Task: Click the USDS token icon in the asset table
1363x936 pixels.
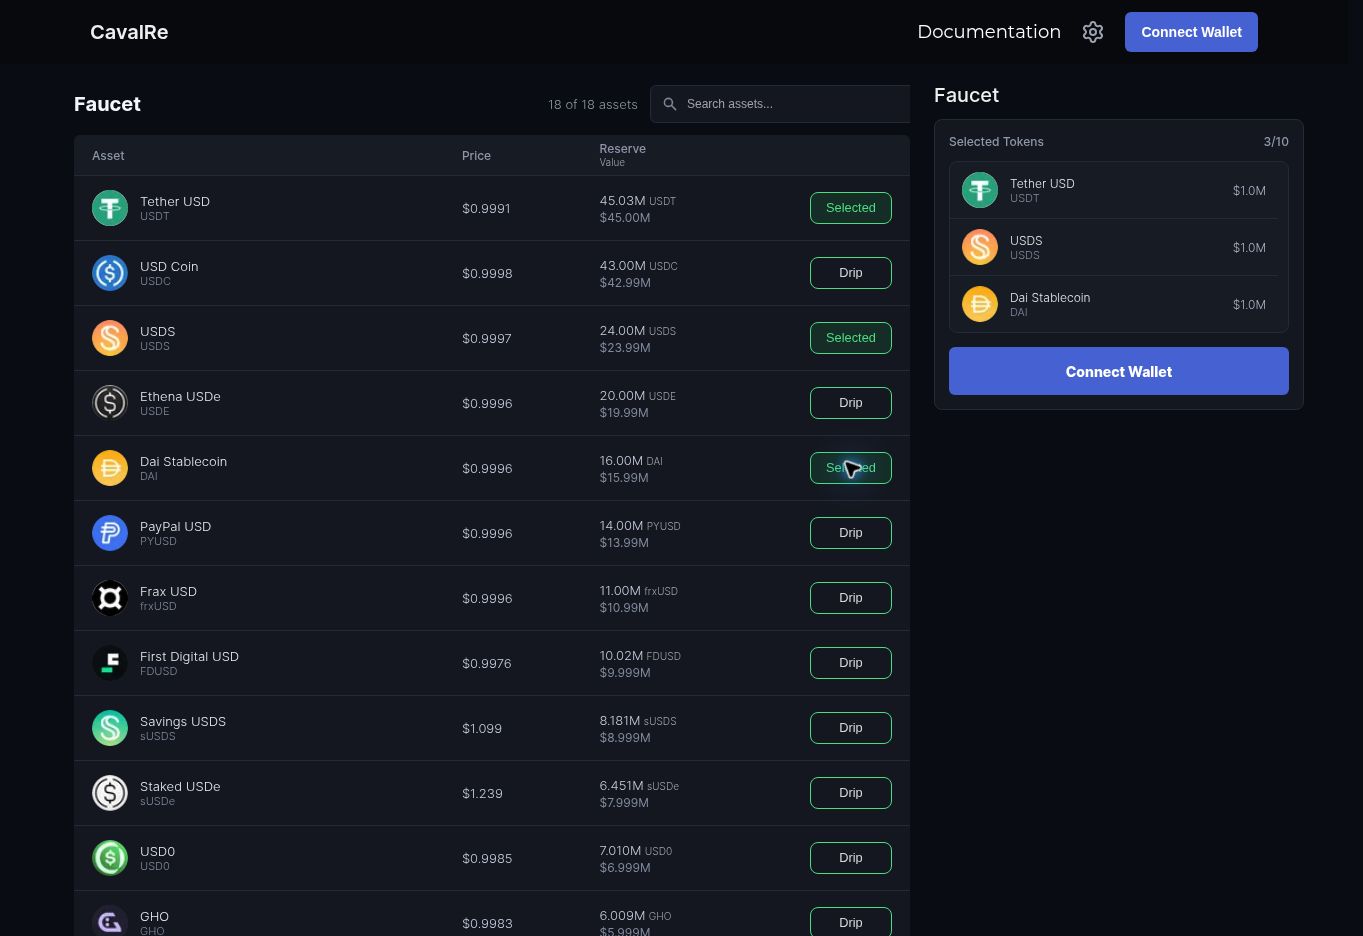Action: tap(110, 338)
